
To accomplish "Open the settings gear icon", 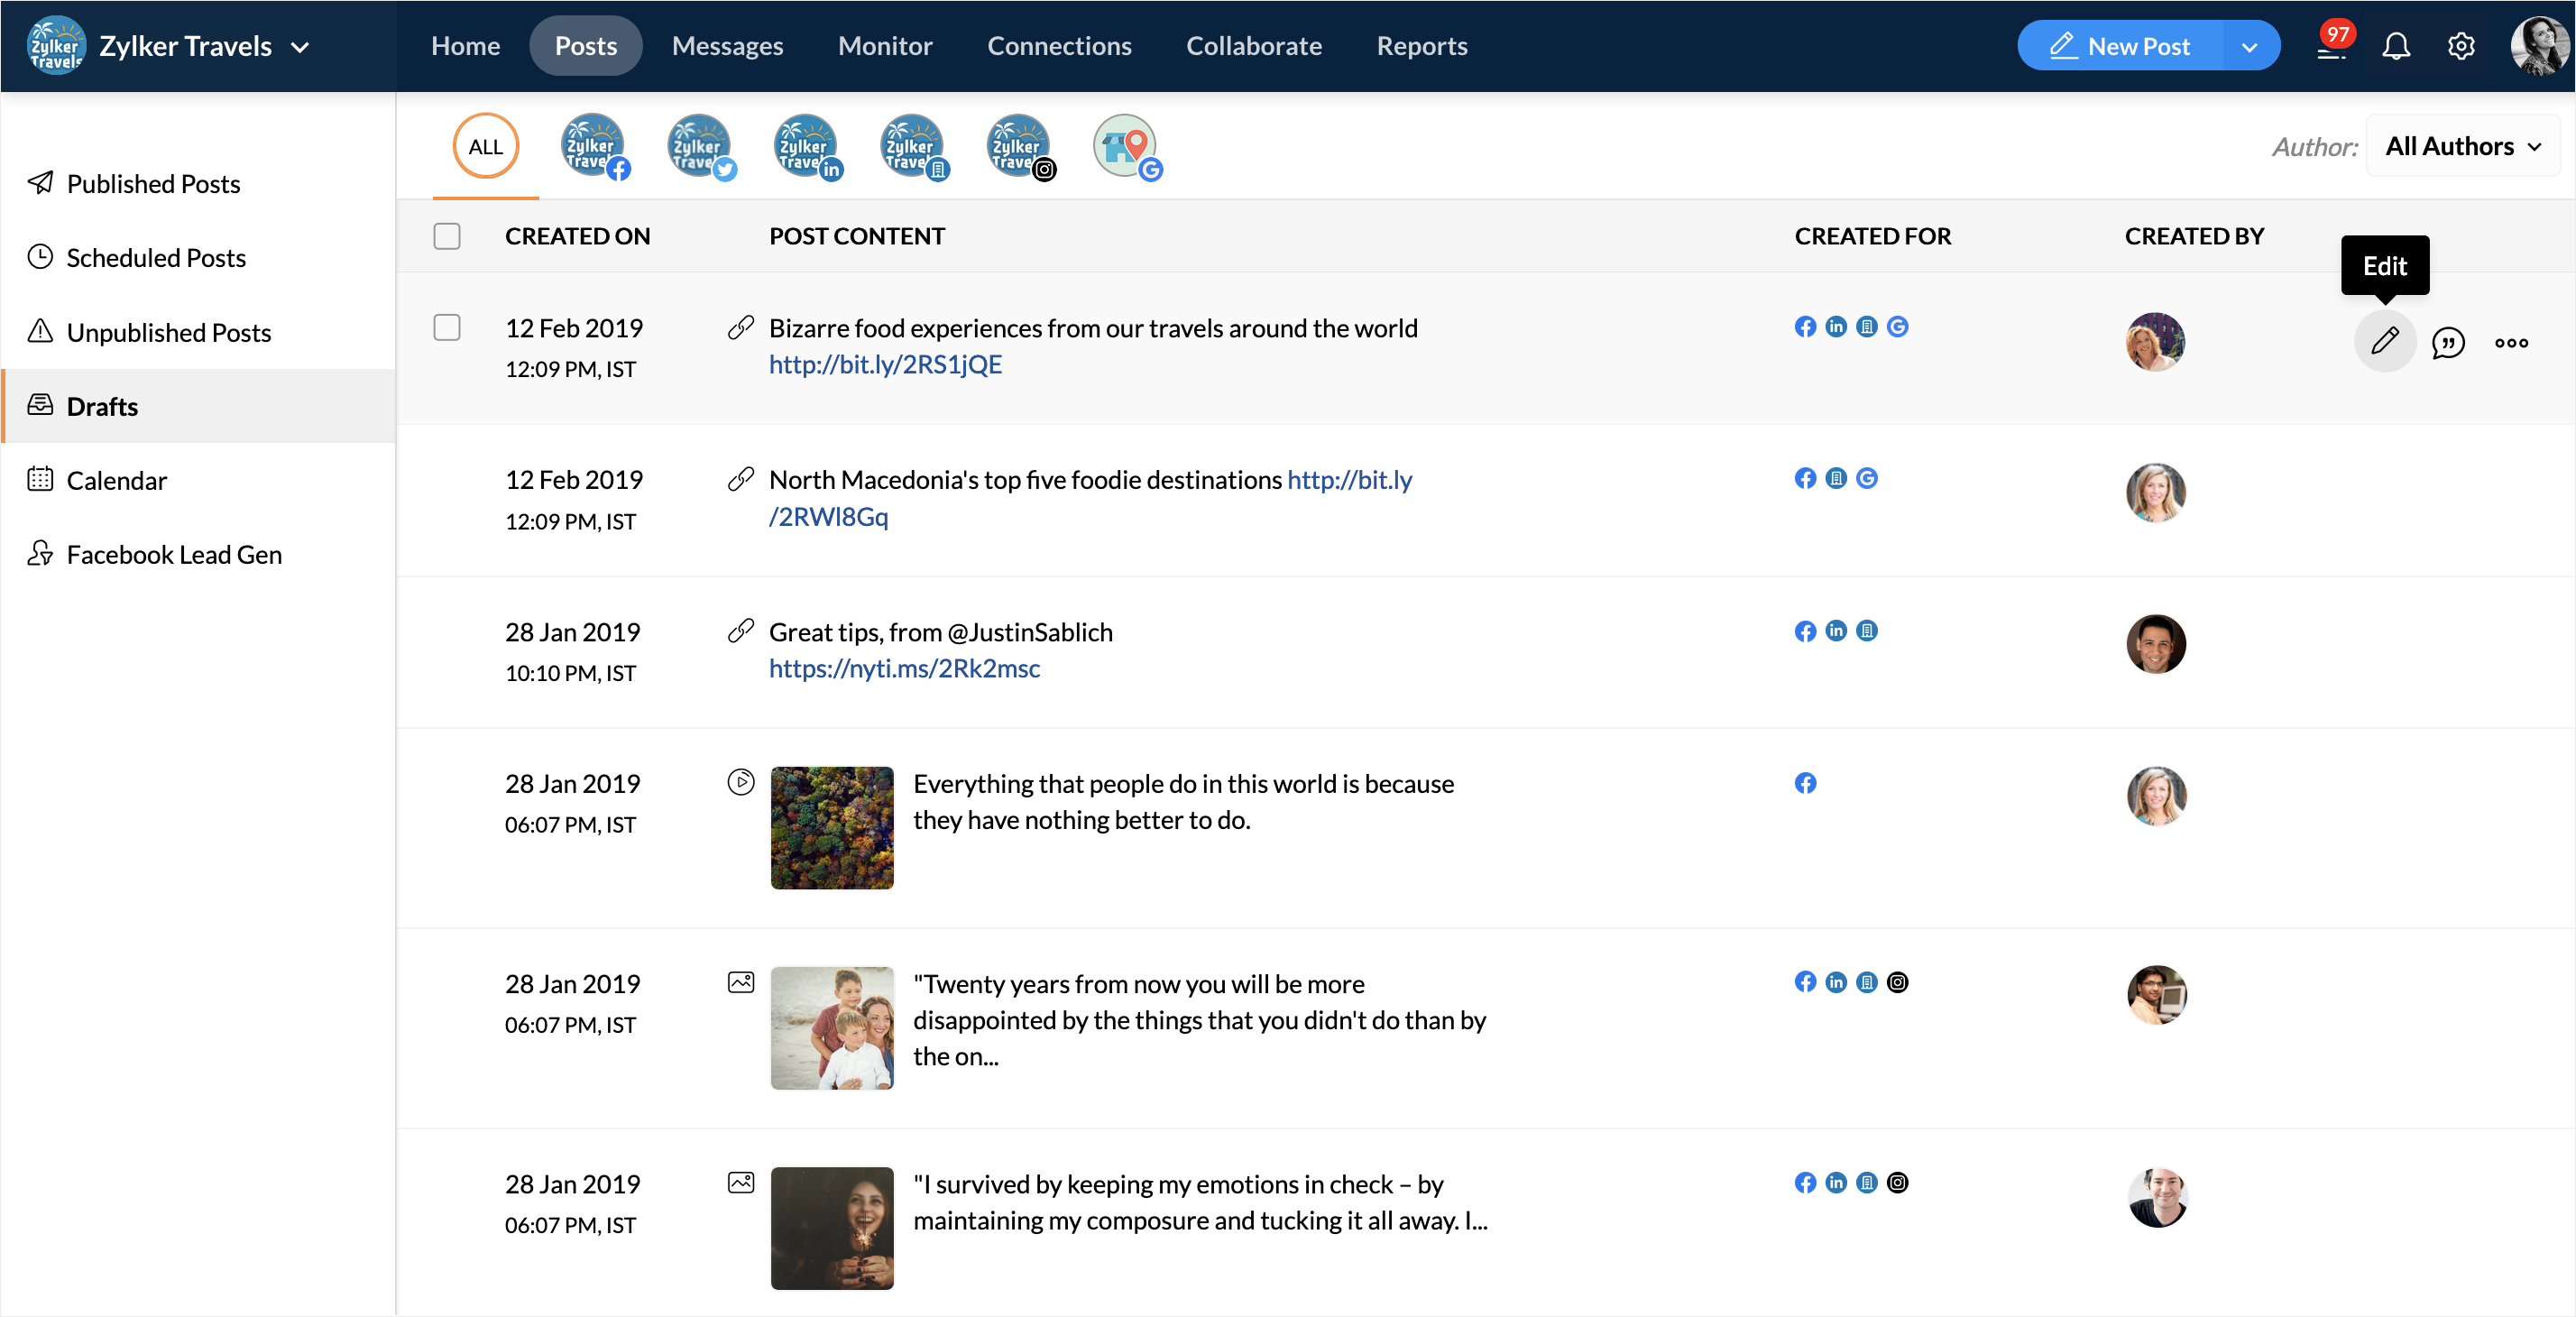I will [x=2460, y=46].
